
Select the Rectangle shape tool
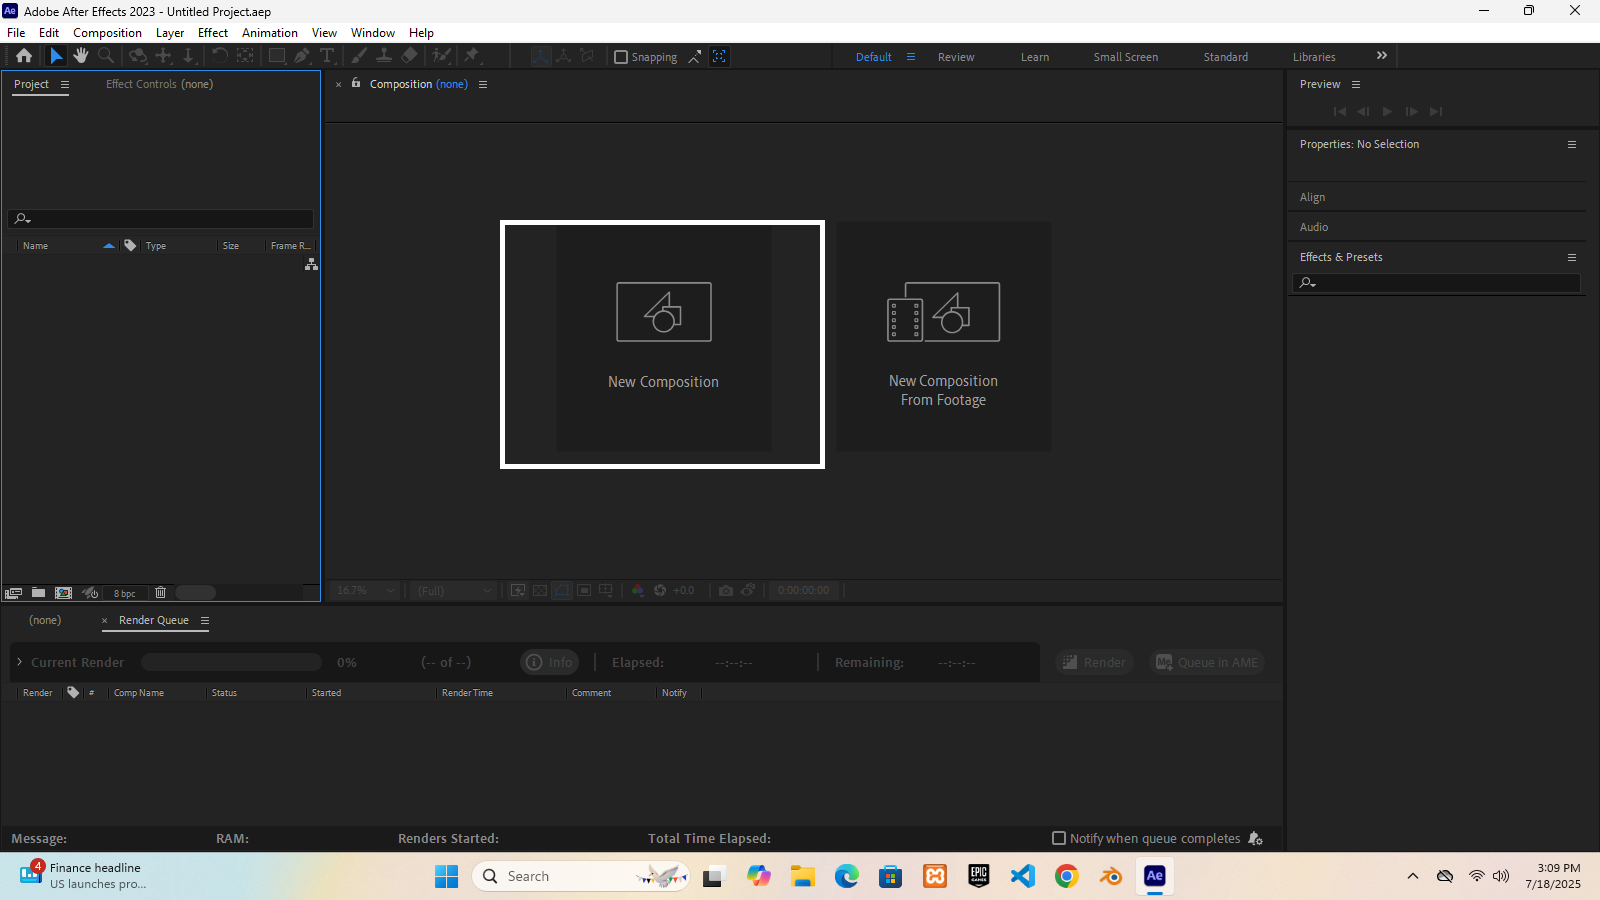click(x=277, y=56)
